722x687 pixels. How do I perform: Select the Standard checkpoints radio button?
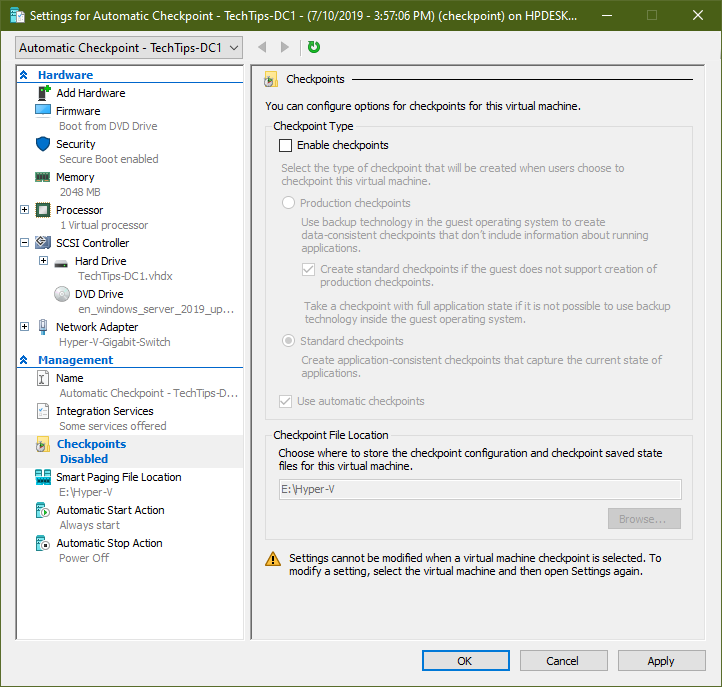tap(288, 341)
